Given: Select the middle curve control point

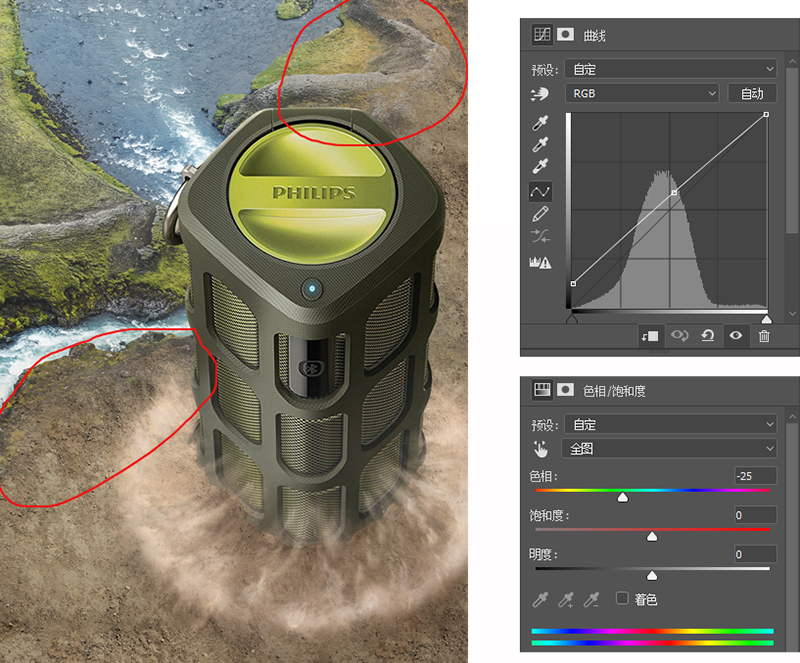Looking at the screenshot, I should coord(674,192).
